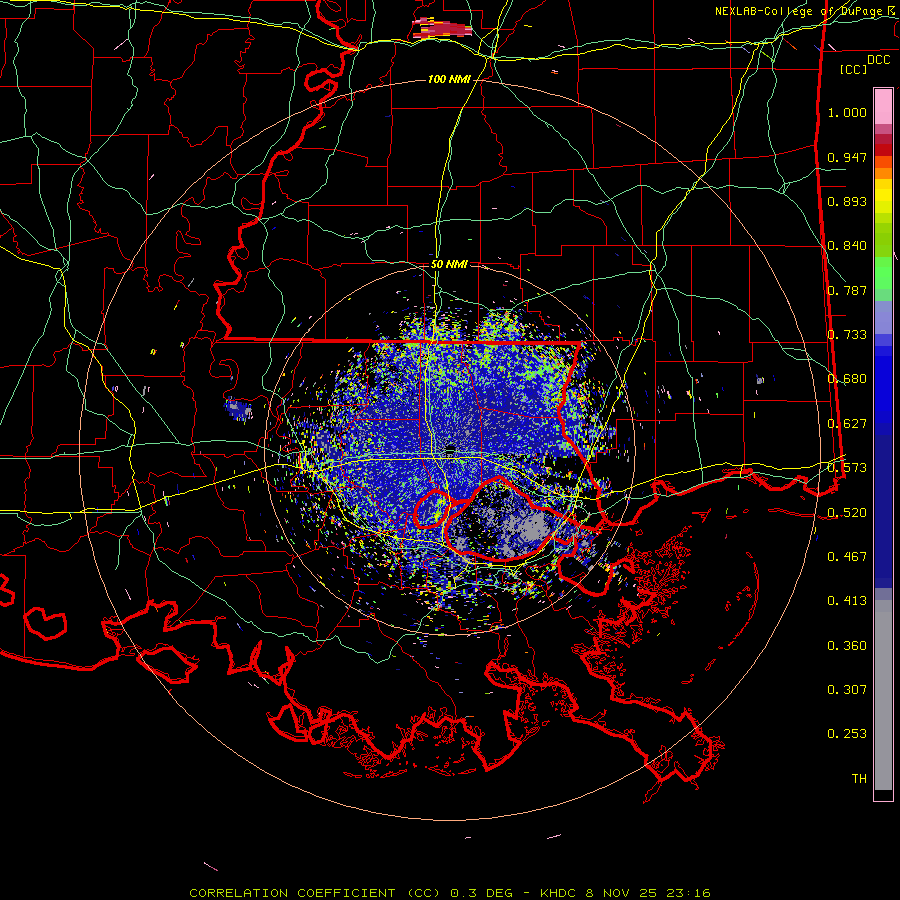Click the small gray echo patch west of the radar
Image resolution: width=900 pixels, height=900 pixels.
click(x=239, y=409)
